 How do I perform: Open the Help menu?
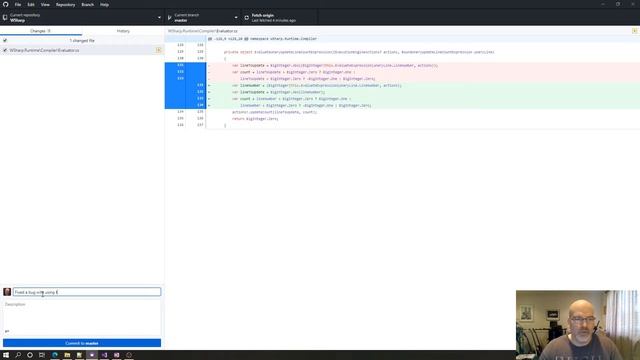coord(104,4)
